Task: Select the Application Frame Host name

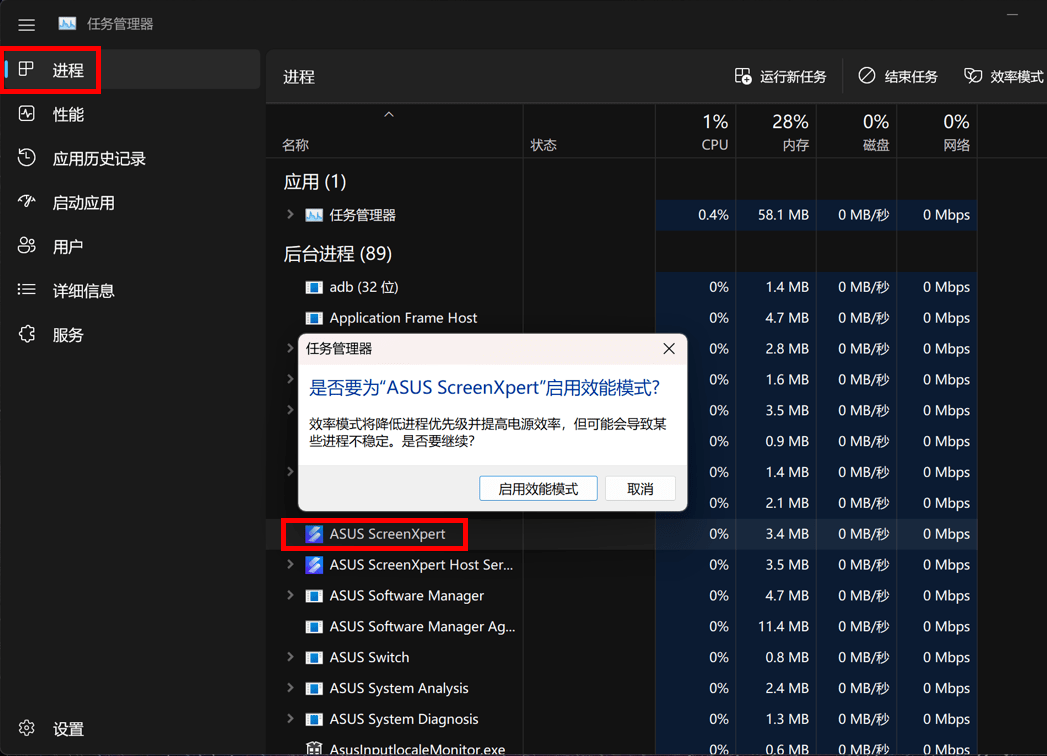Action: 403,318
